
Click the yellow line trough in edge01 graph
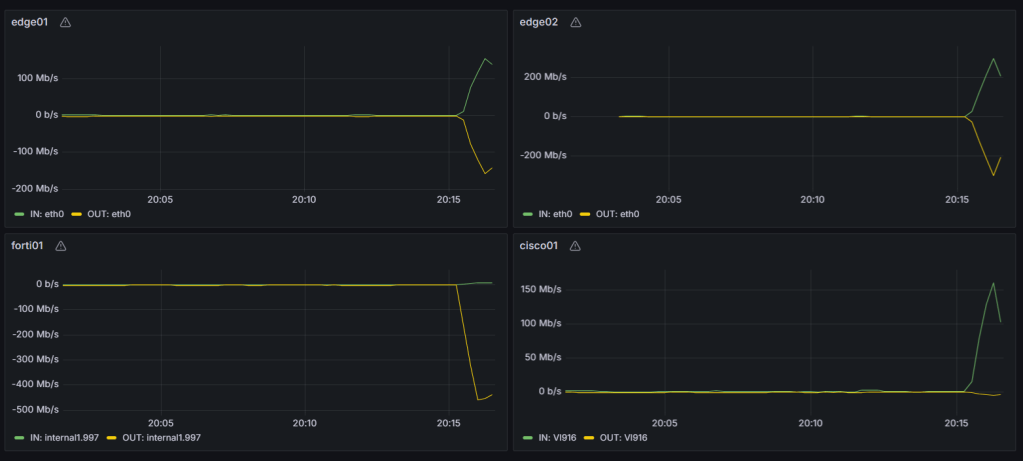485,173
